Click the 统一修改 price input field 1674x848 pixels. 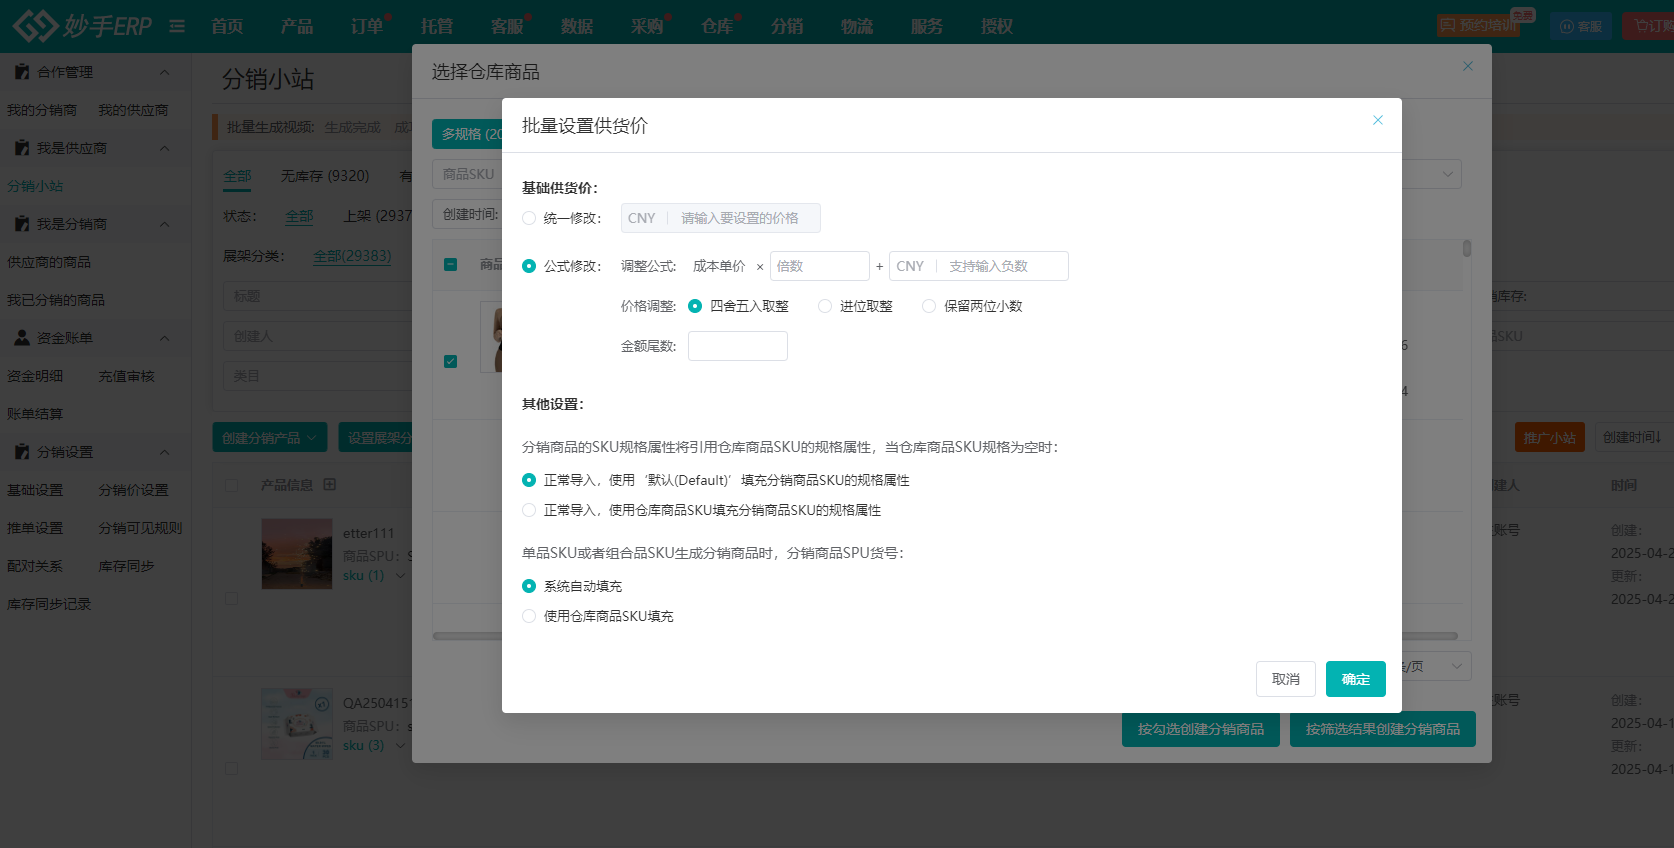[x=721, y=218]
